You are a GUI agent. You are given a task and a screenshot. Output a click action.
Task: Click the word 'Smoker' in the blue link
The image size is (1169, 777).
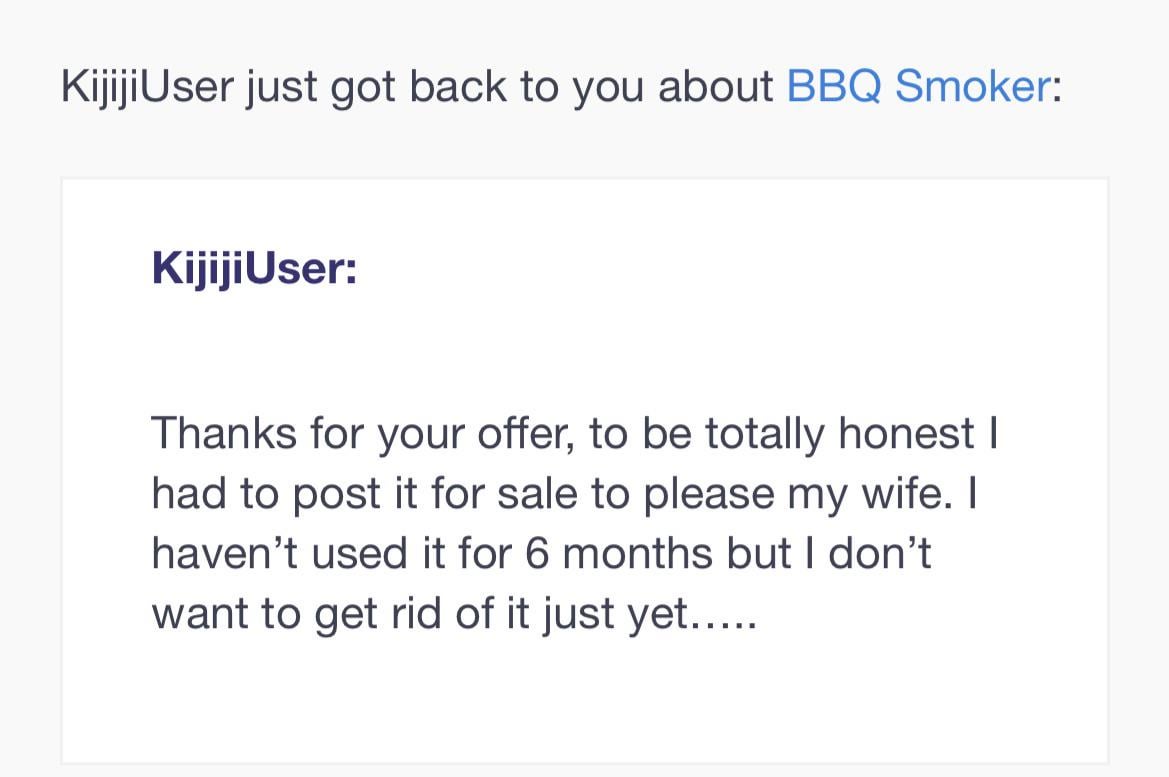click(x=973, y=86)
